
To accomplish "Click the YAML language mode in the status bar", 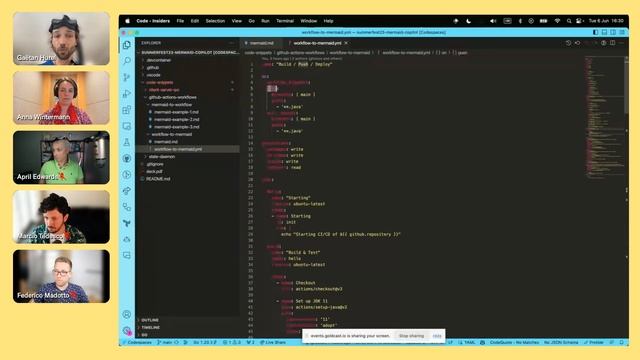I will tap(469, 342).
